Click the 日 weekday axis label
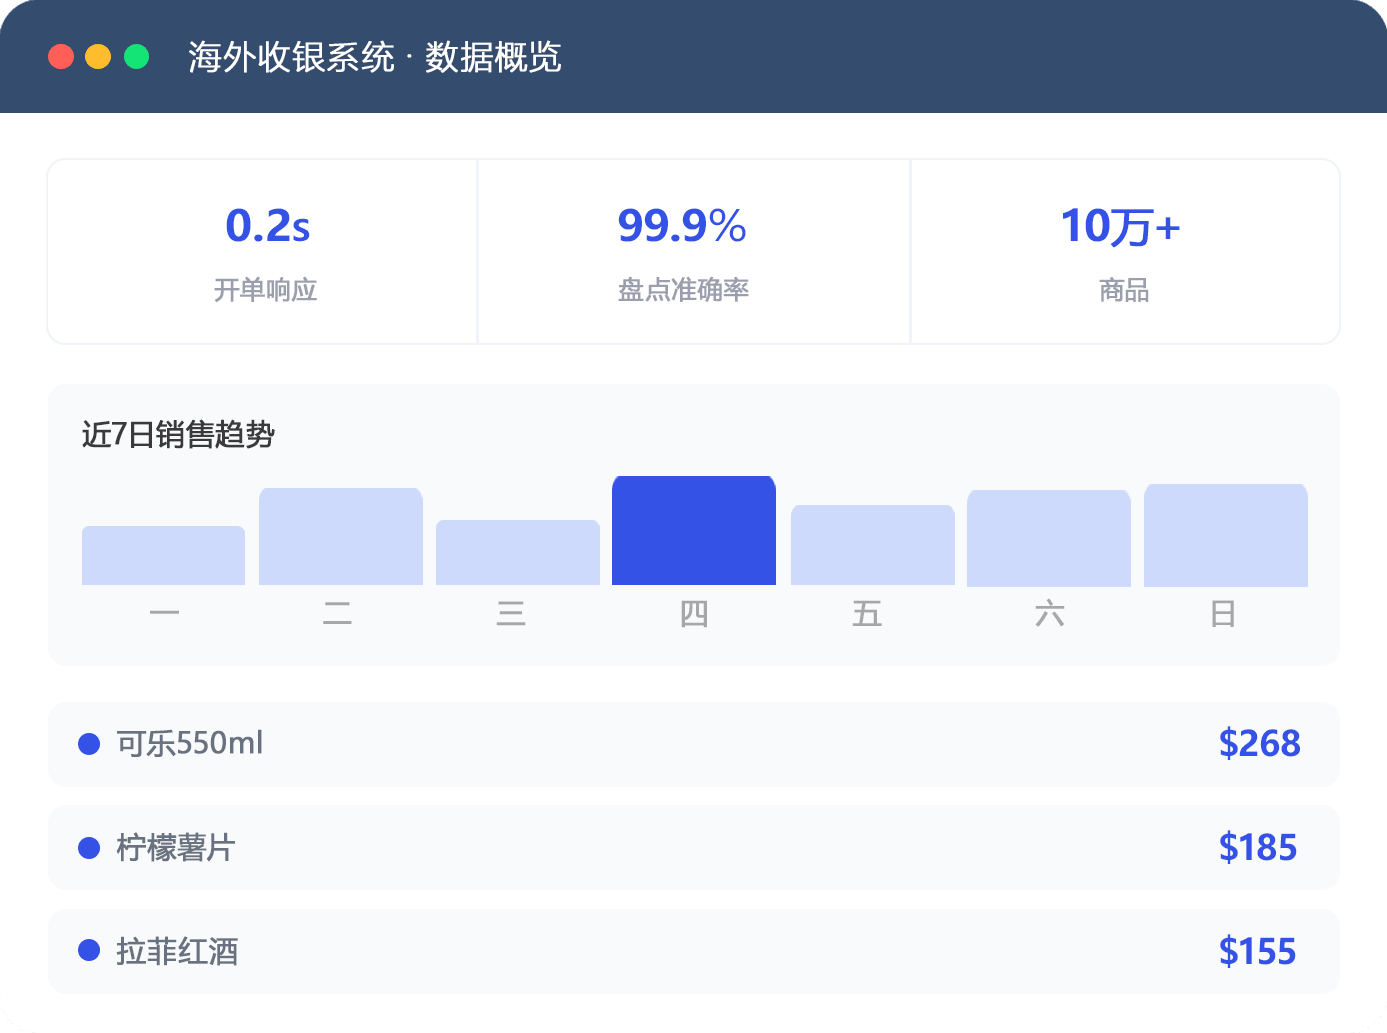This screenshot has width=1387, height=1033. (1223, 613)
